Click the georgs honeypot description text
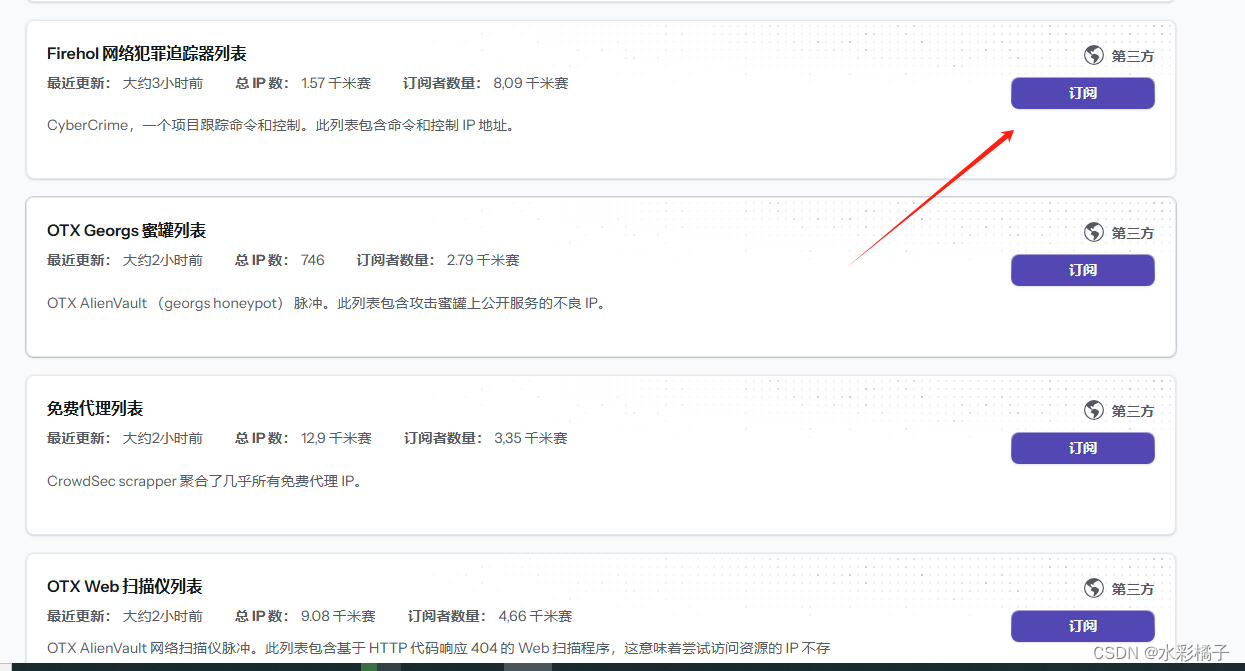This screenshot has width=1245, height=671. pos(327,303)
